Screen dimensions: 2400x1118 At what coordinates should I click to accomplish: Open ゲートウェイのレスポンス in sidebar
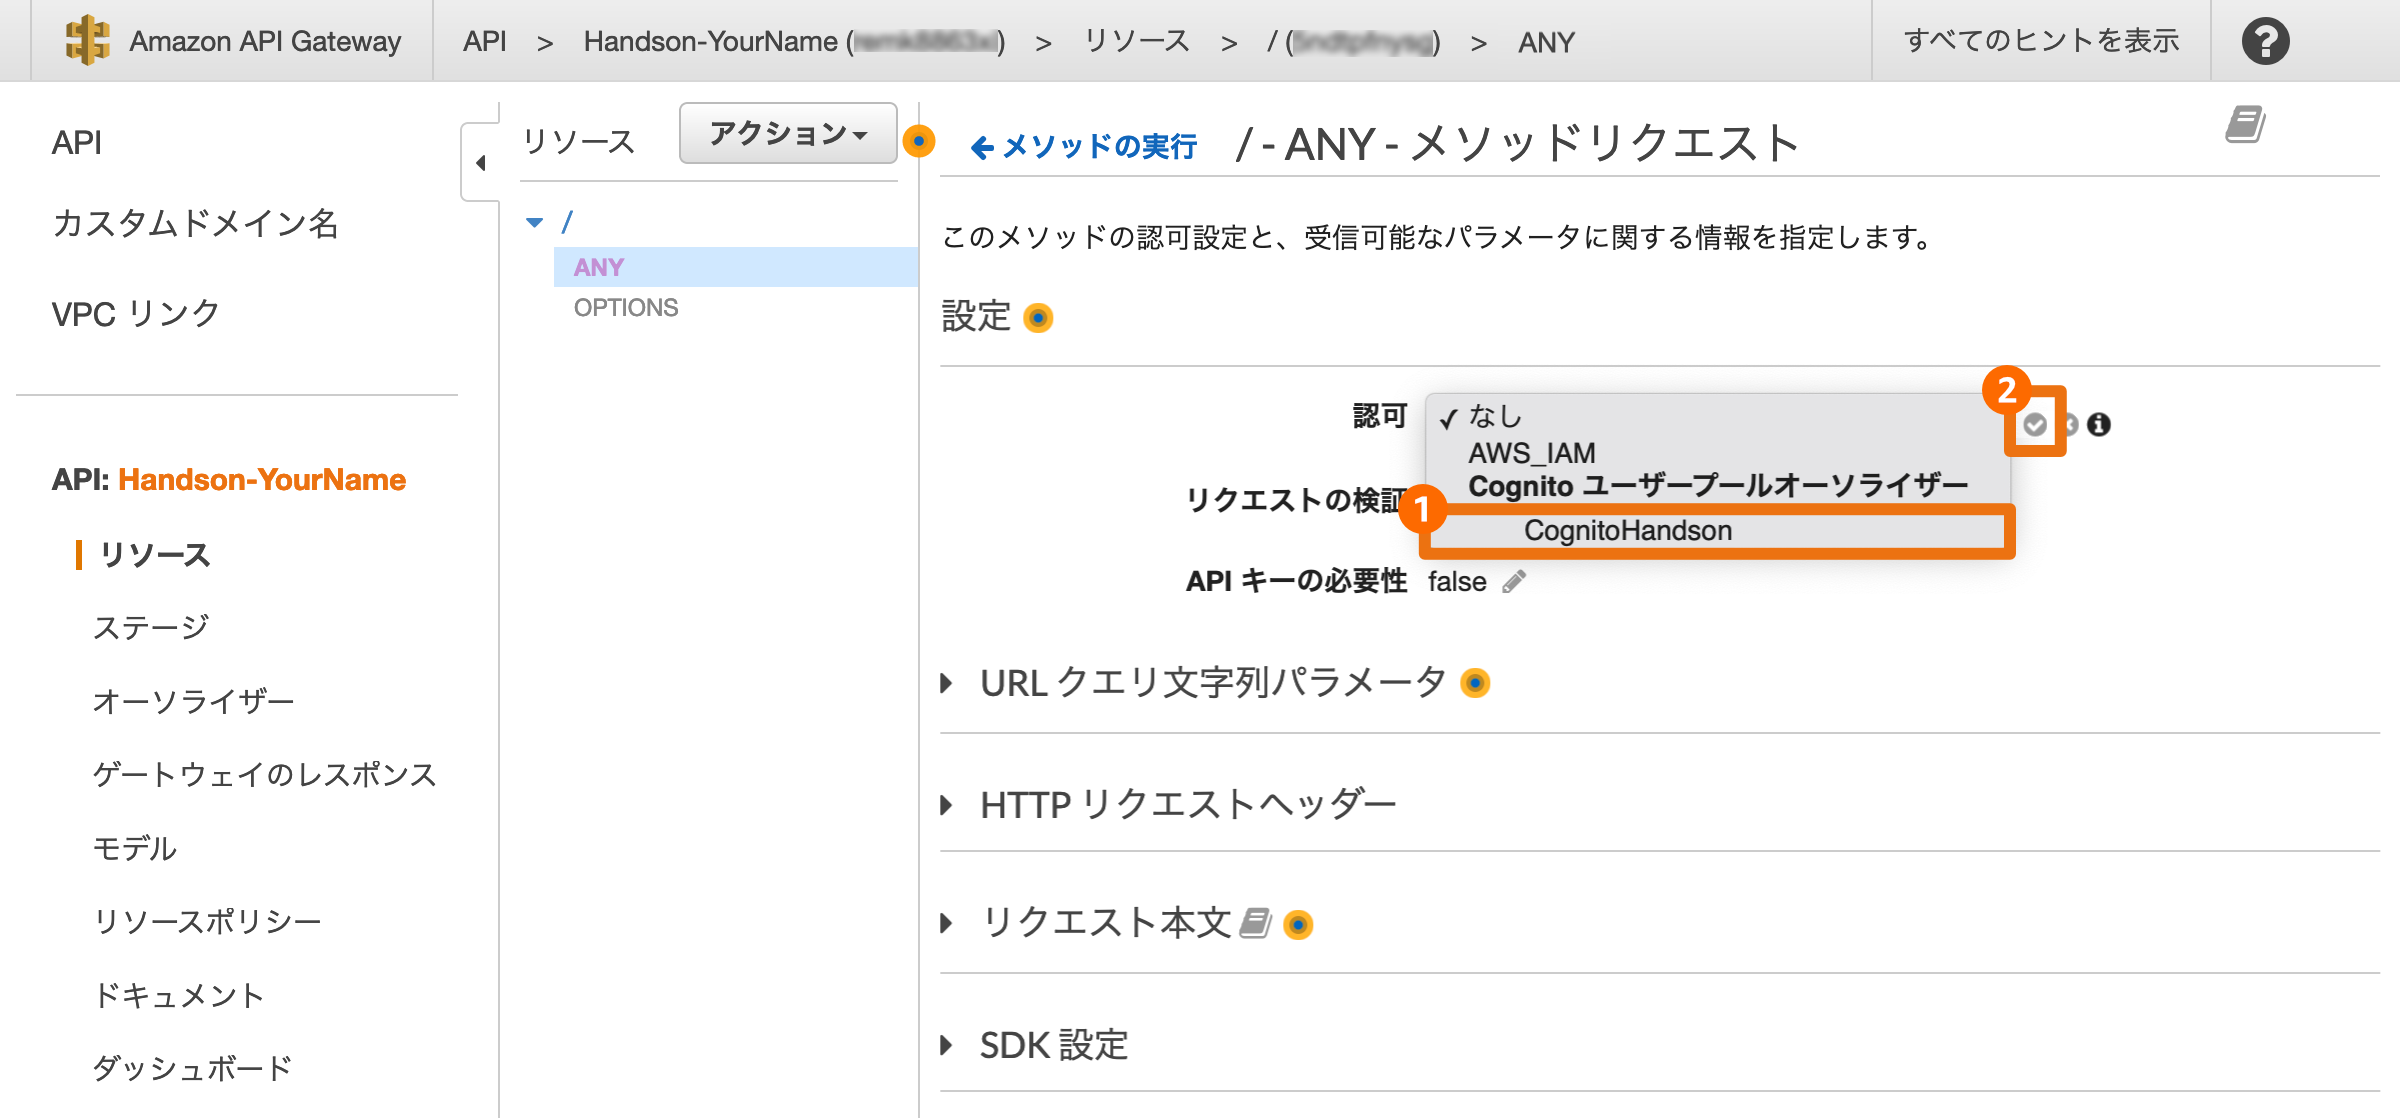[x=264, y=774]
